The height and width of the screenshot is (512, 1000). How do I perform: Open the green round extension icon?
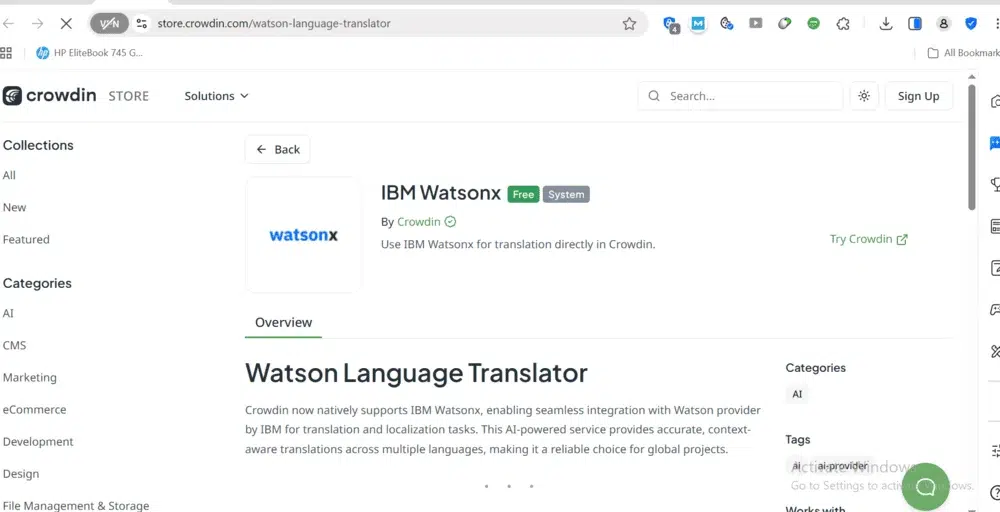(813, 24)
